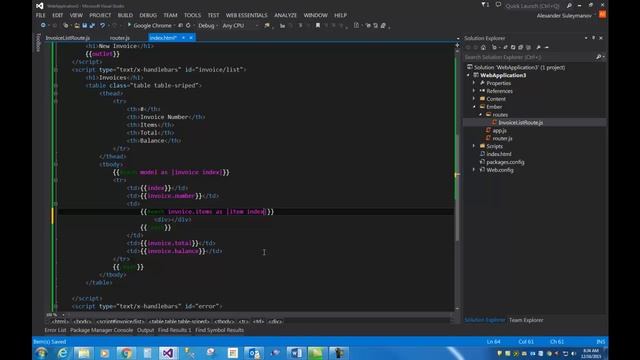Select index.html in Solution Explorer tree
Screen dimensions: 640x360
(x=499, y=154)
